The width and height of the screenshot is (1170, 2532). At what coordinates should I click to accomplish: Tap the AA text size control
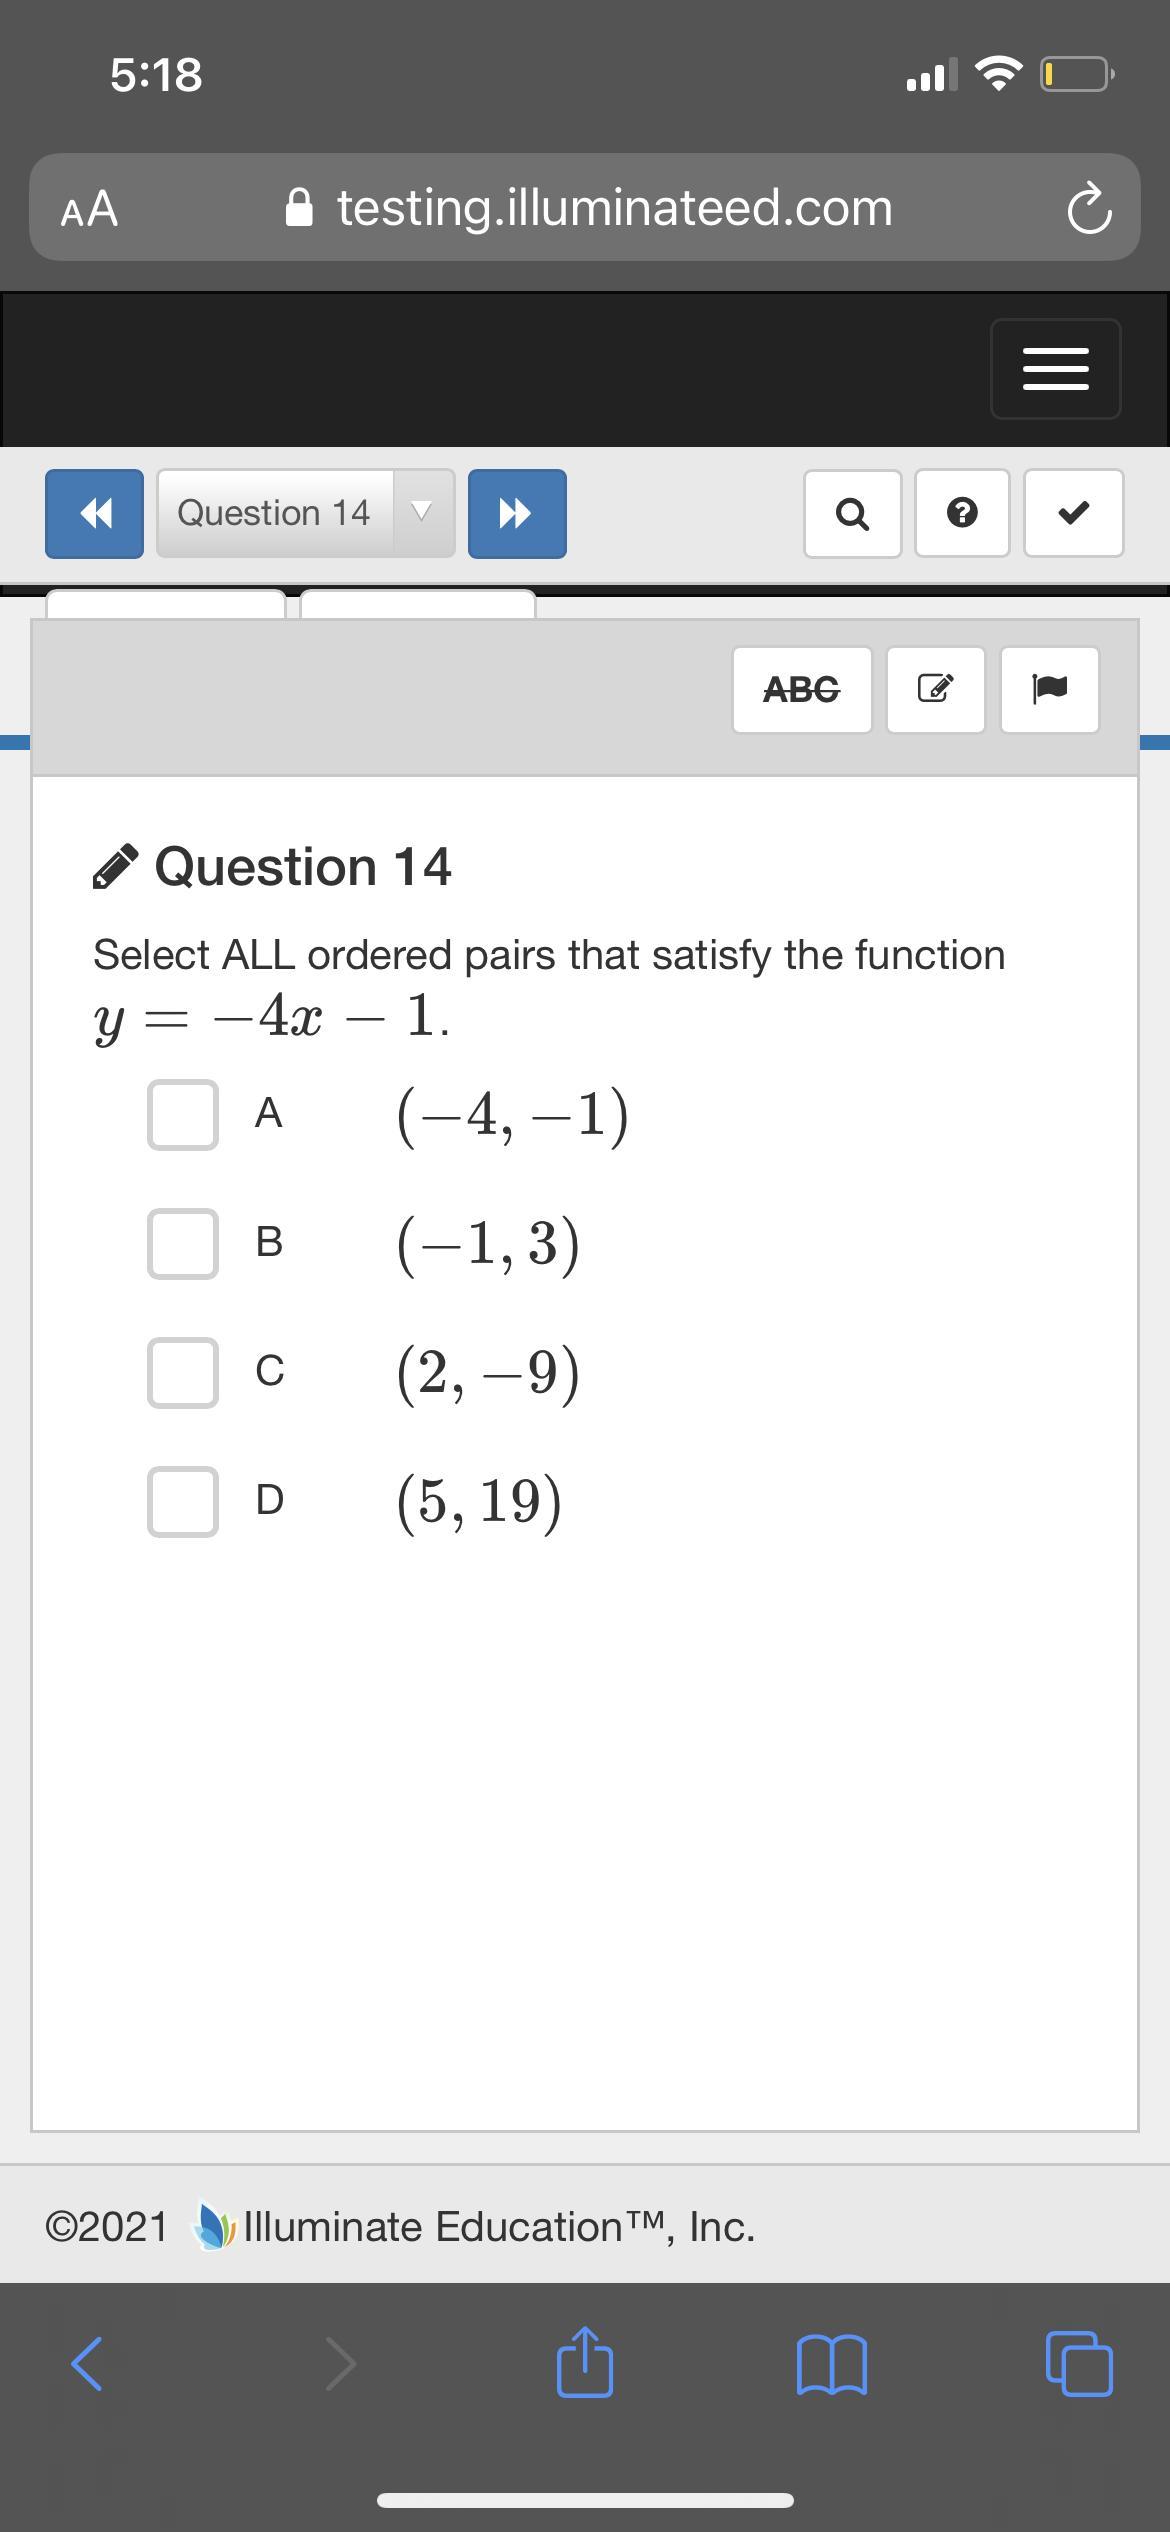click(x=89, y=209)
